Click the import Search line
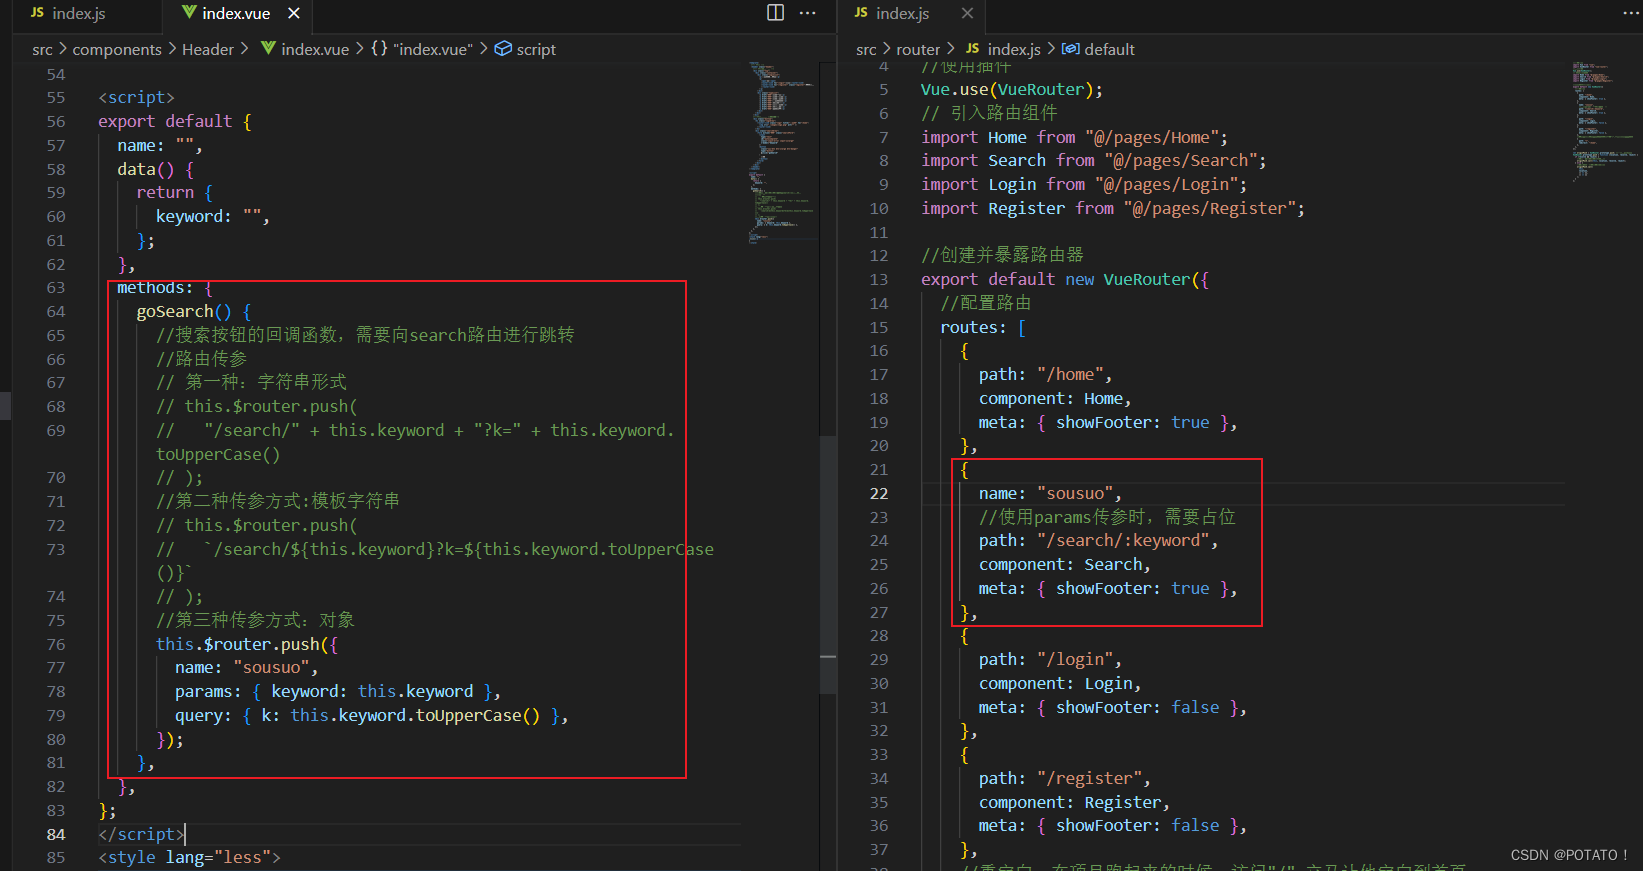Viewport: 1643px width, 871px height. click(1094, 160)
